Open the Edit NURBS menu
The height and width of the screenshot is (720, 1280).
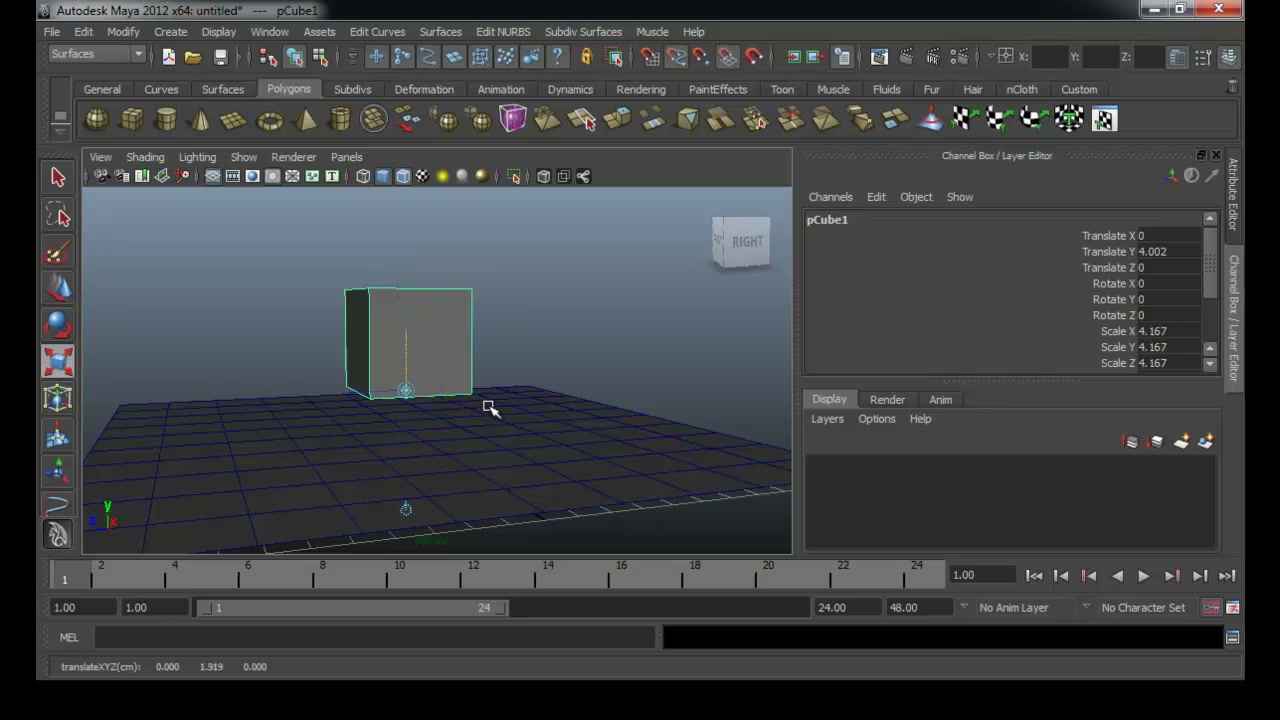(x=503, y=32)
